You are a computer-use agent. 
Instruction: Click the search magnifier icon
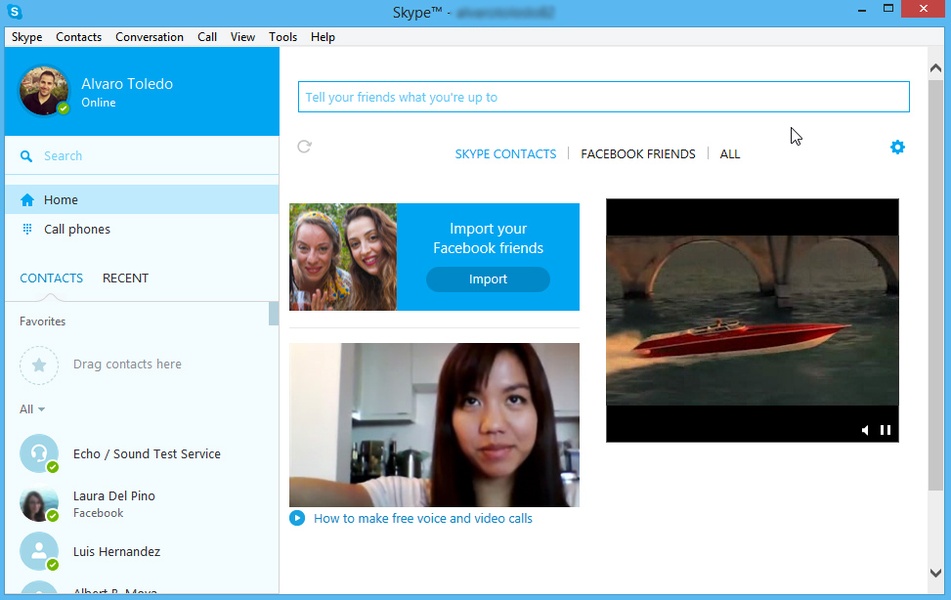click(27, 156)
